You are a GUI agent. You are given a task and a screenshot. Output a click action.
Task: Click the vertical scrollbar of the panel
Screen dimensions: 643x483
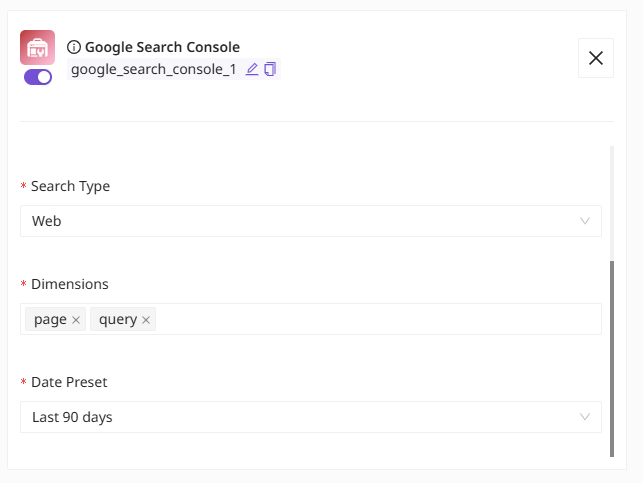(x=612, y=358)
